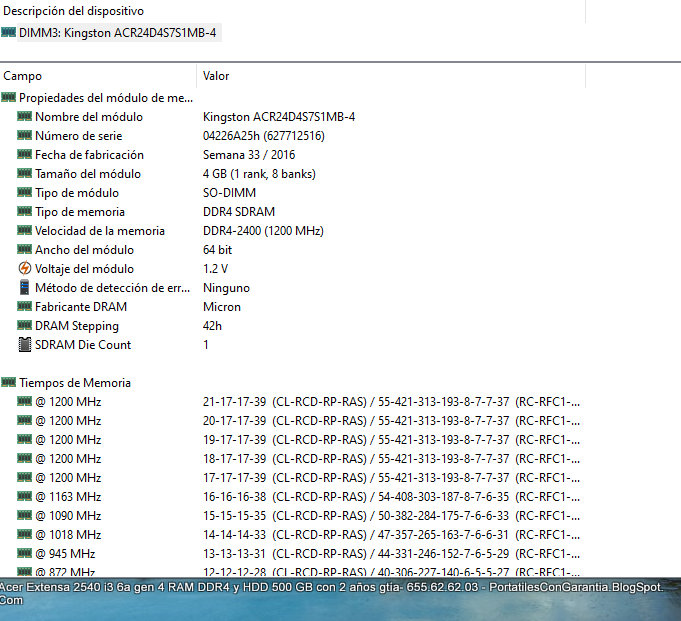Viewport: 681px width, 621px height.
Task: Select serial value 04226A25h (627712516)
Action: tap(264, 136)
